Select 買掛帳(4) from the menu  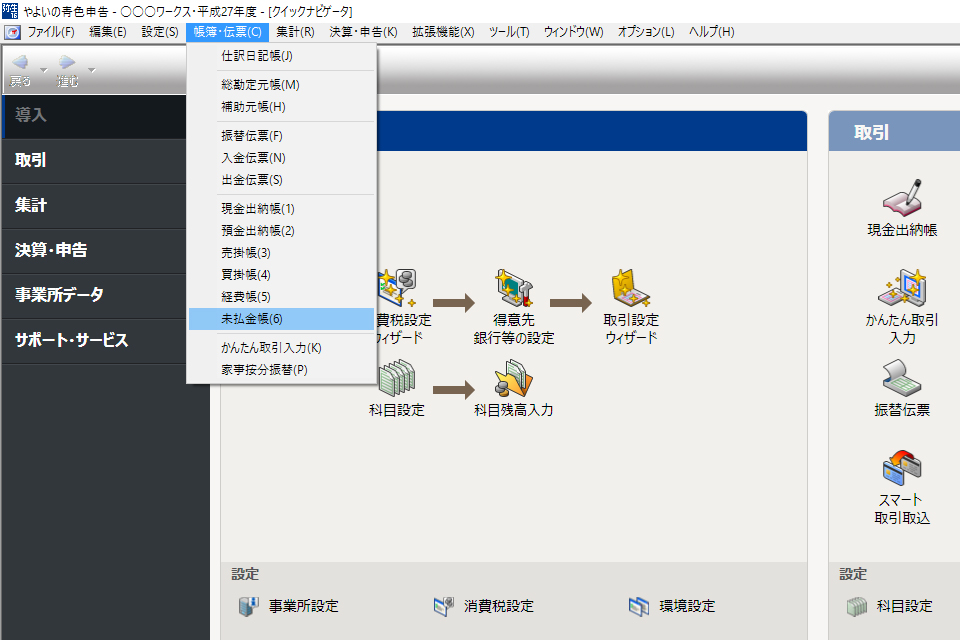point(281,274)
